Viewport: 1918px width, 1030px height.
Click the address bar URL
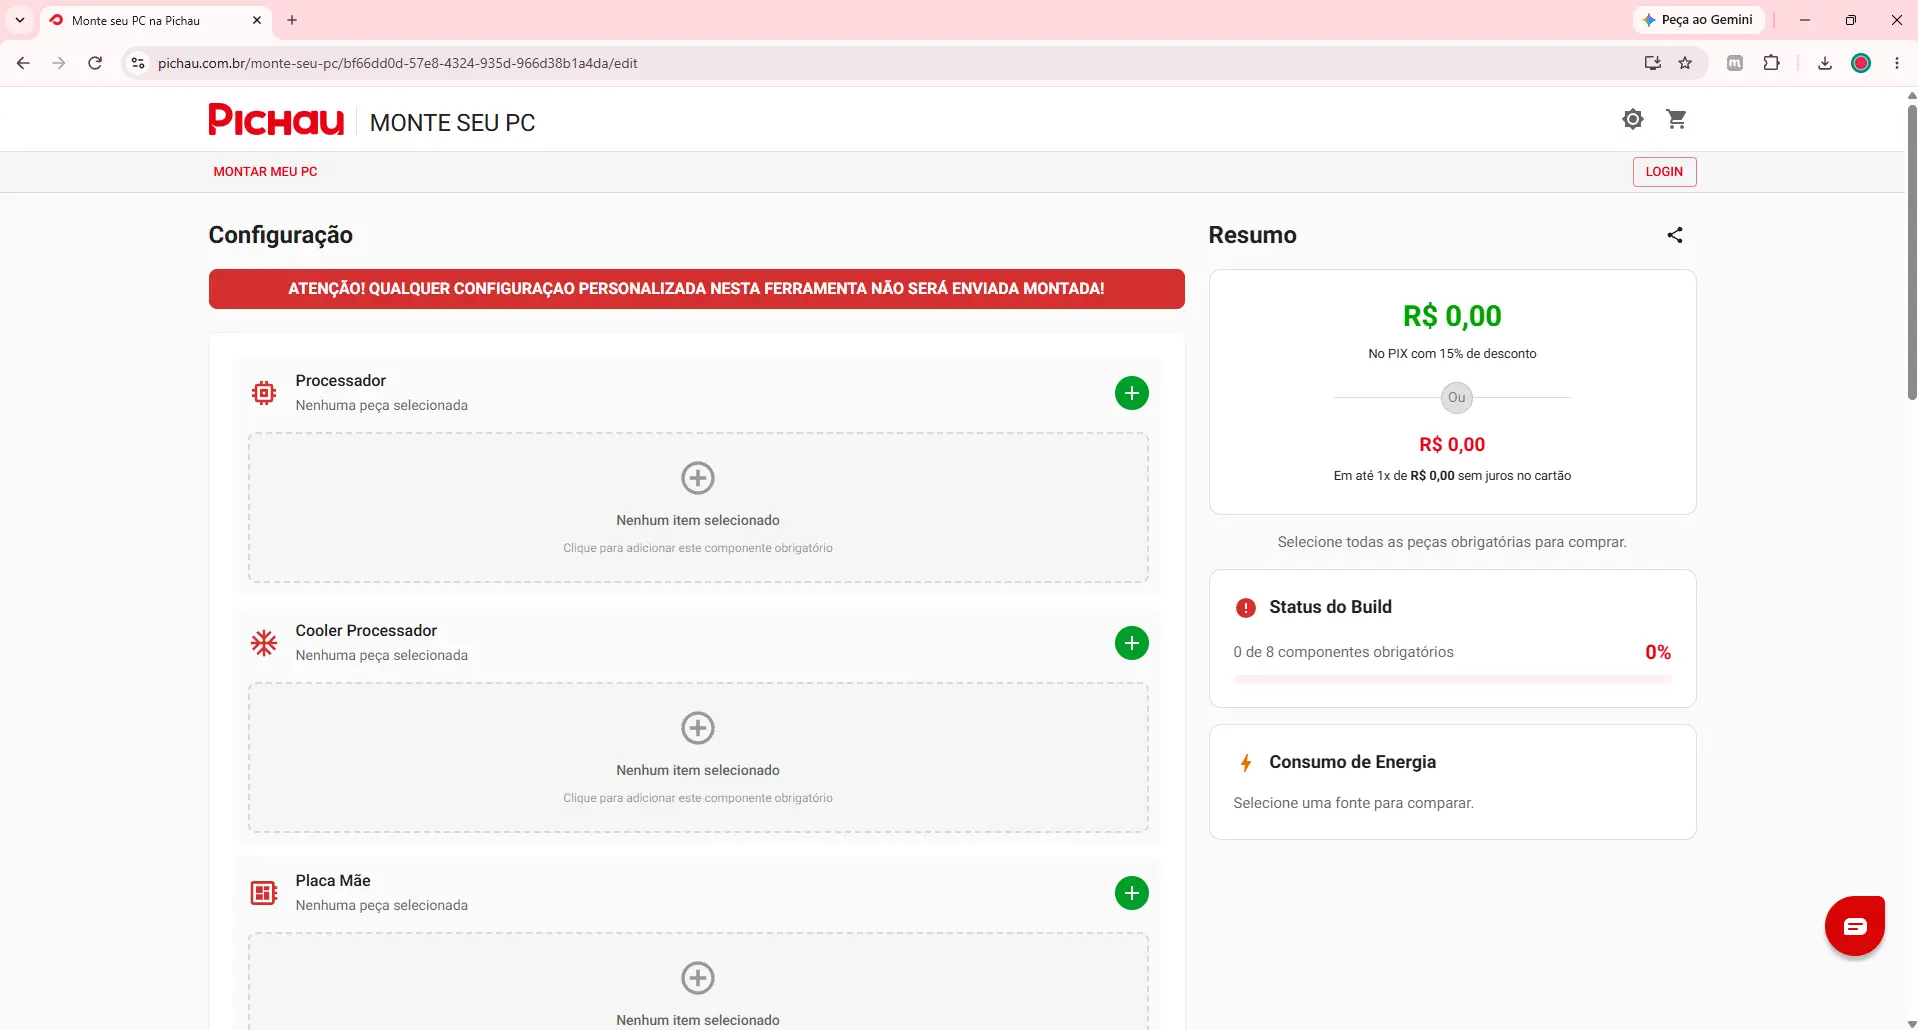397,63
